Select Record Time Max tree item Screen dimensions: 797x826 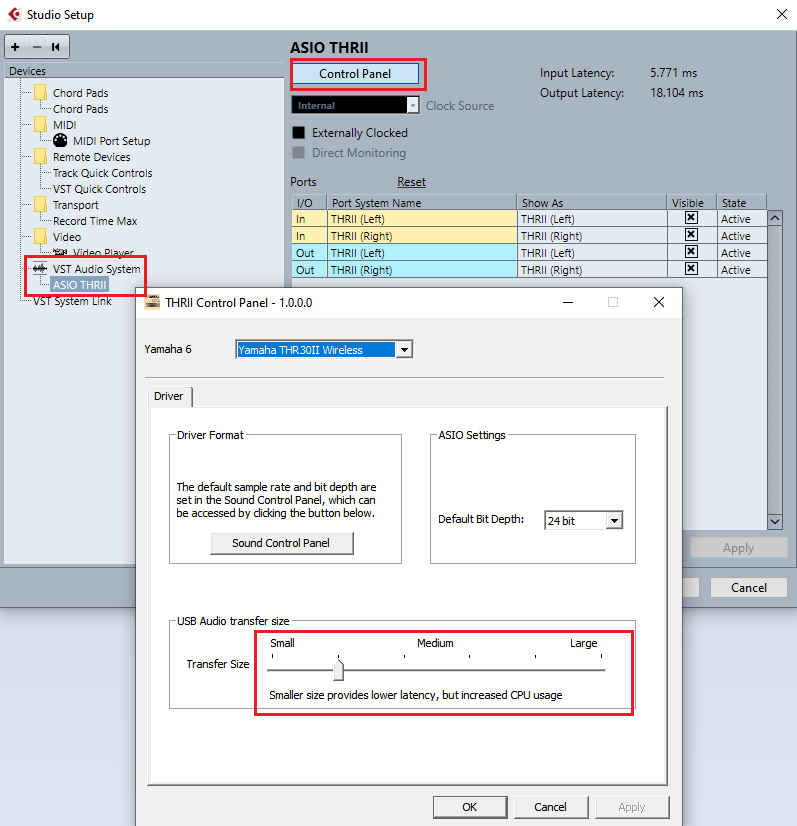[x=95, y=221]
